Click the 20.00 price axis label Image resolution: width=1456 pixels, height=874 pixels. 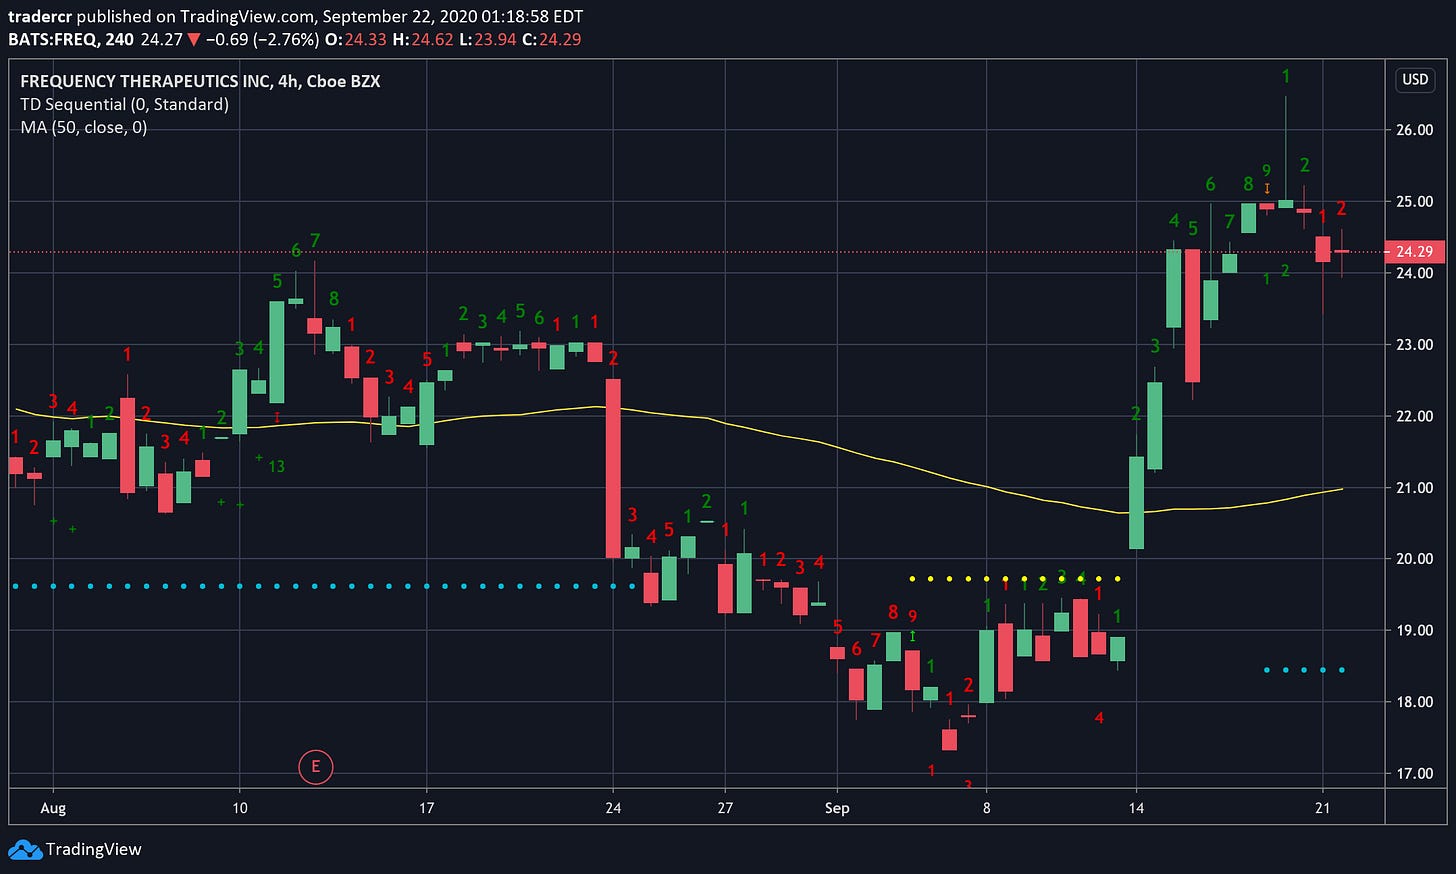click(x=1415, y=559)
